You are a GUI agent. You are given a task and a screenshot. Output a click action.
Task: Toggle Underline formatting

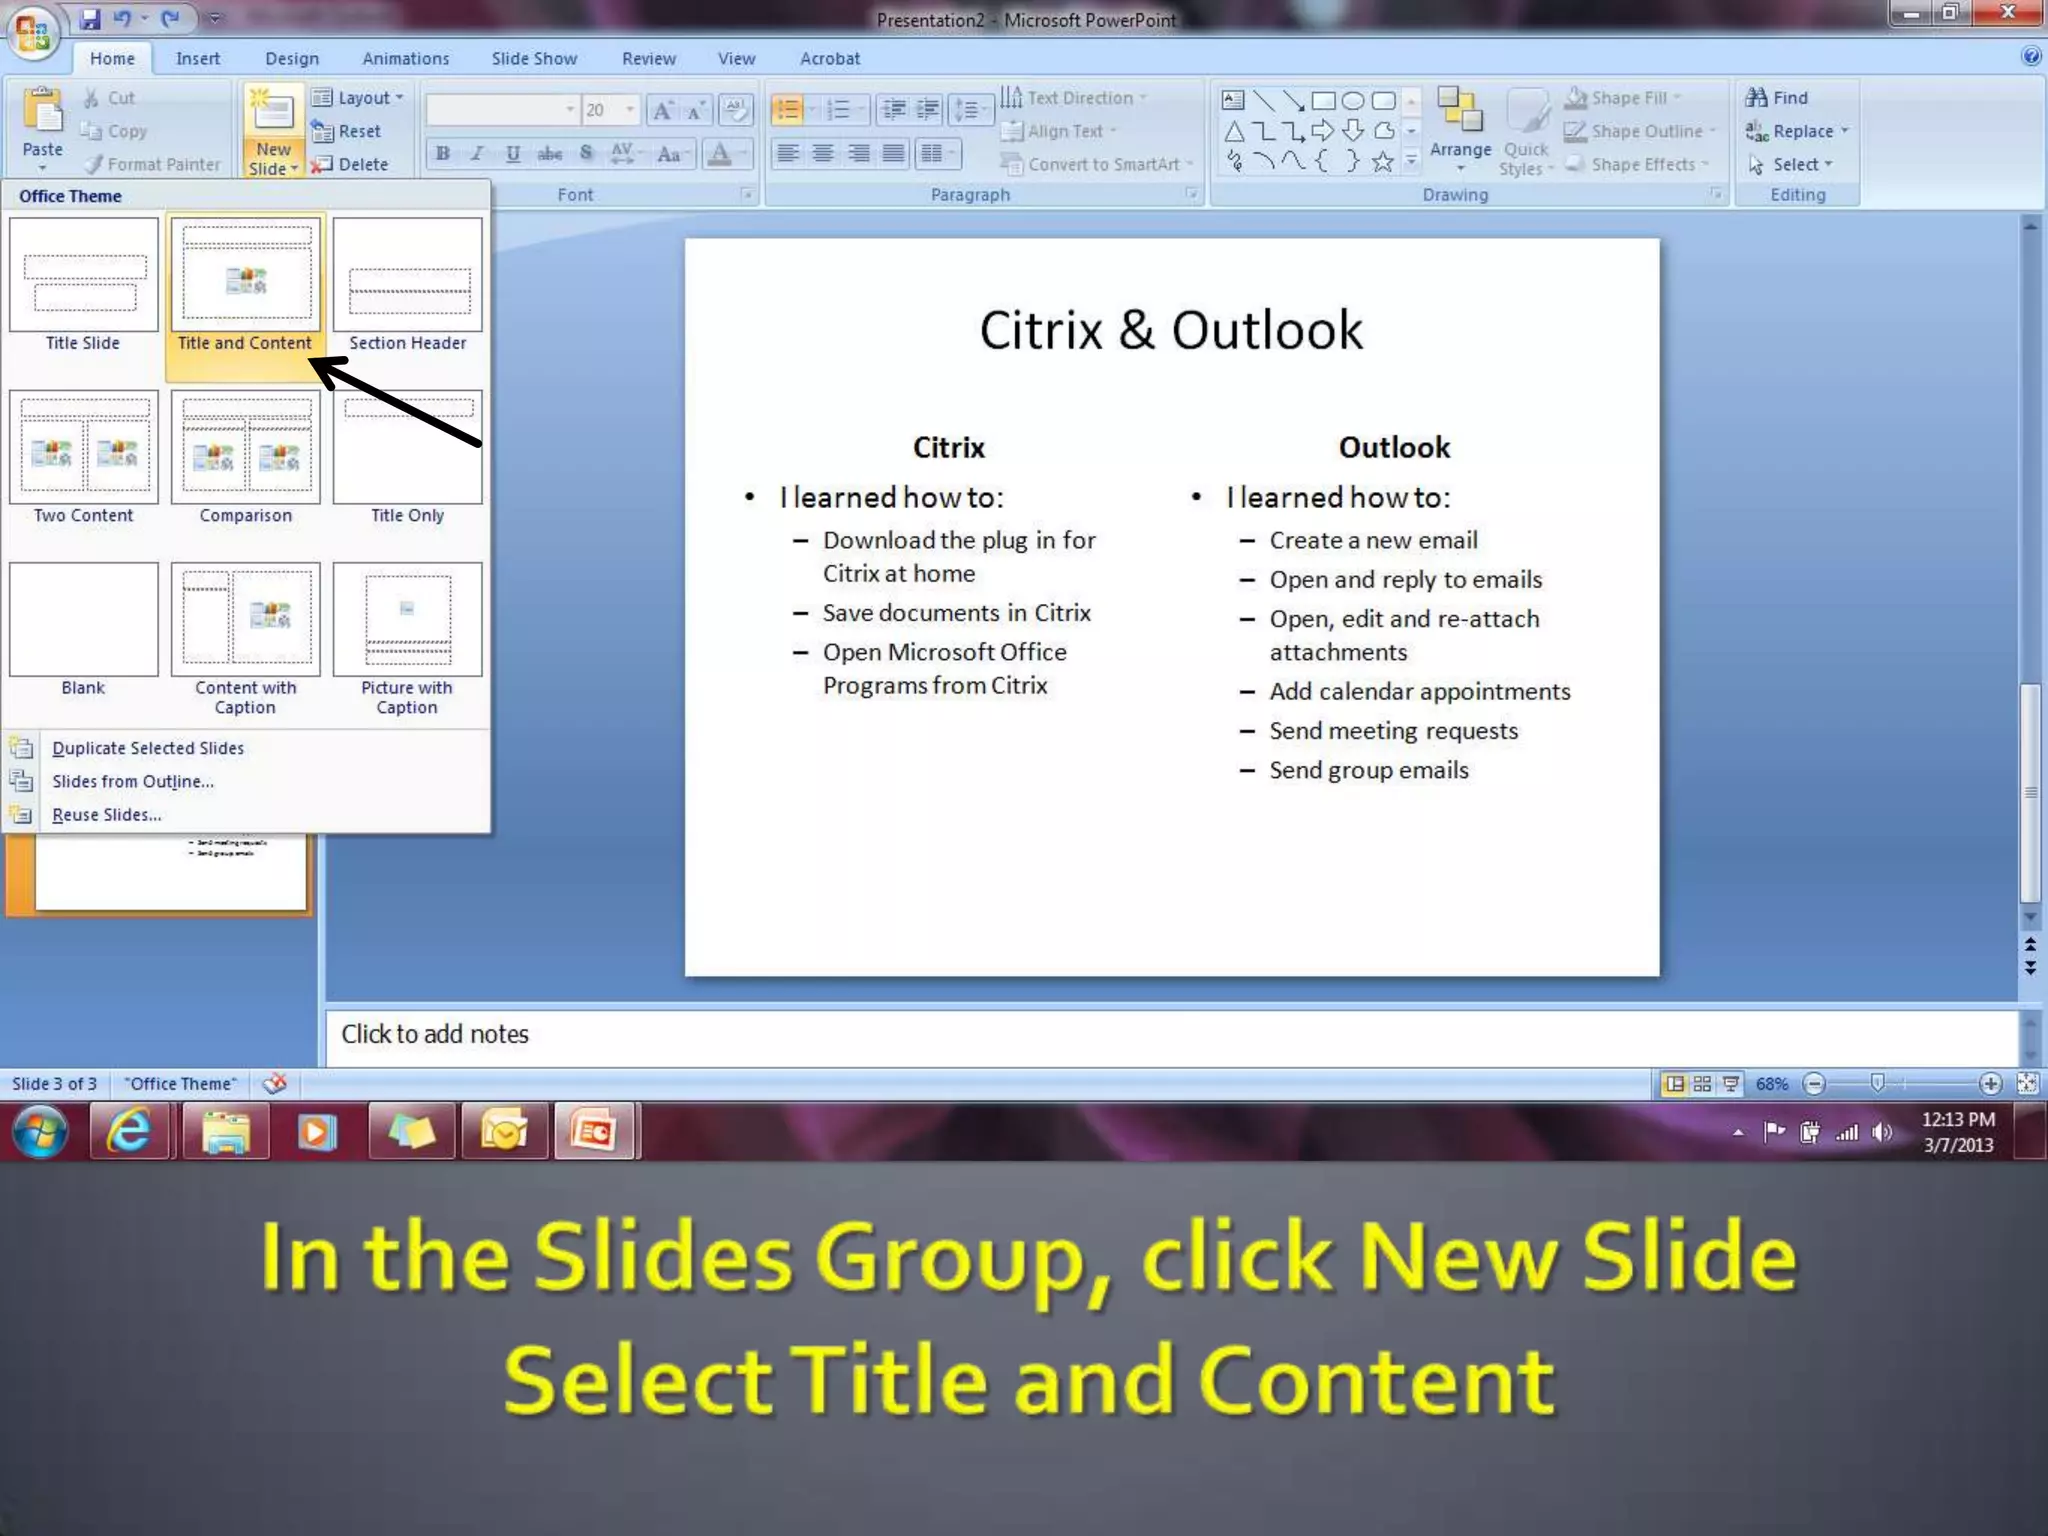(513, 153)
